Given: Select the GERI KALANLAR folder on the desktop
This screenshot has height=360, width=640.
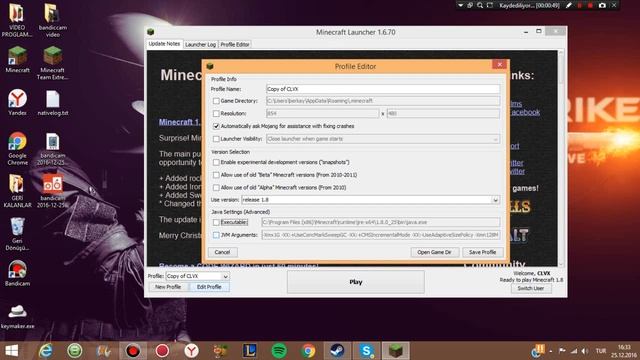Looking at the screenshot, I should [18, 191].
